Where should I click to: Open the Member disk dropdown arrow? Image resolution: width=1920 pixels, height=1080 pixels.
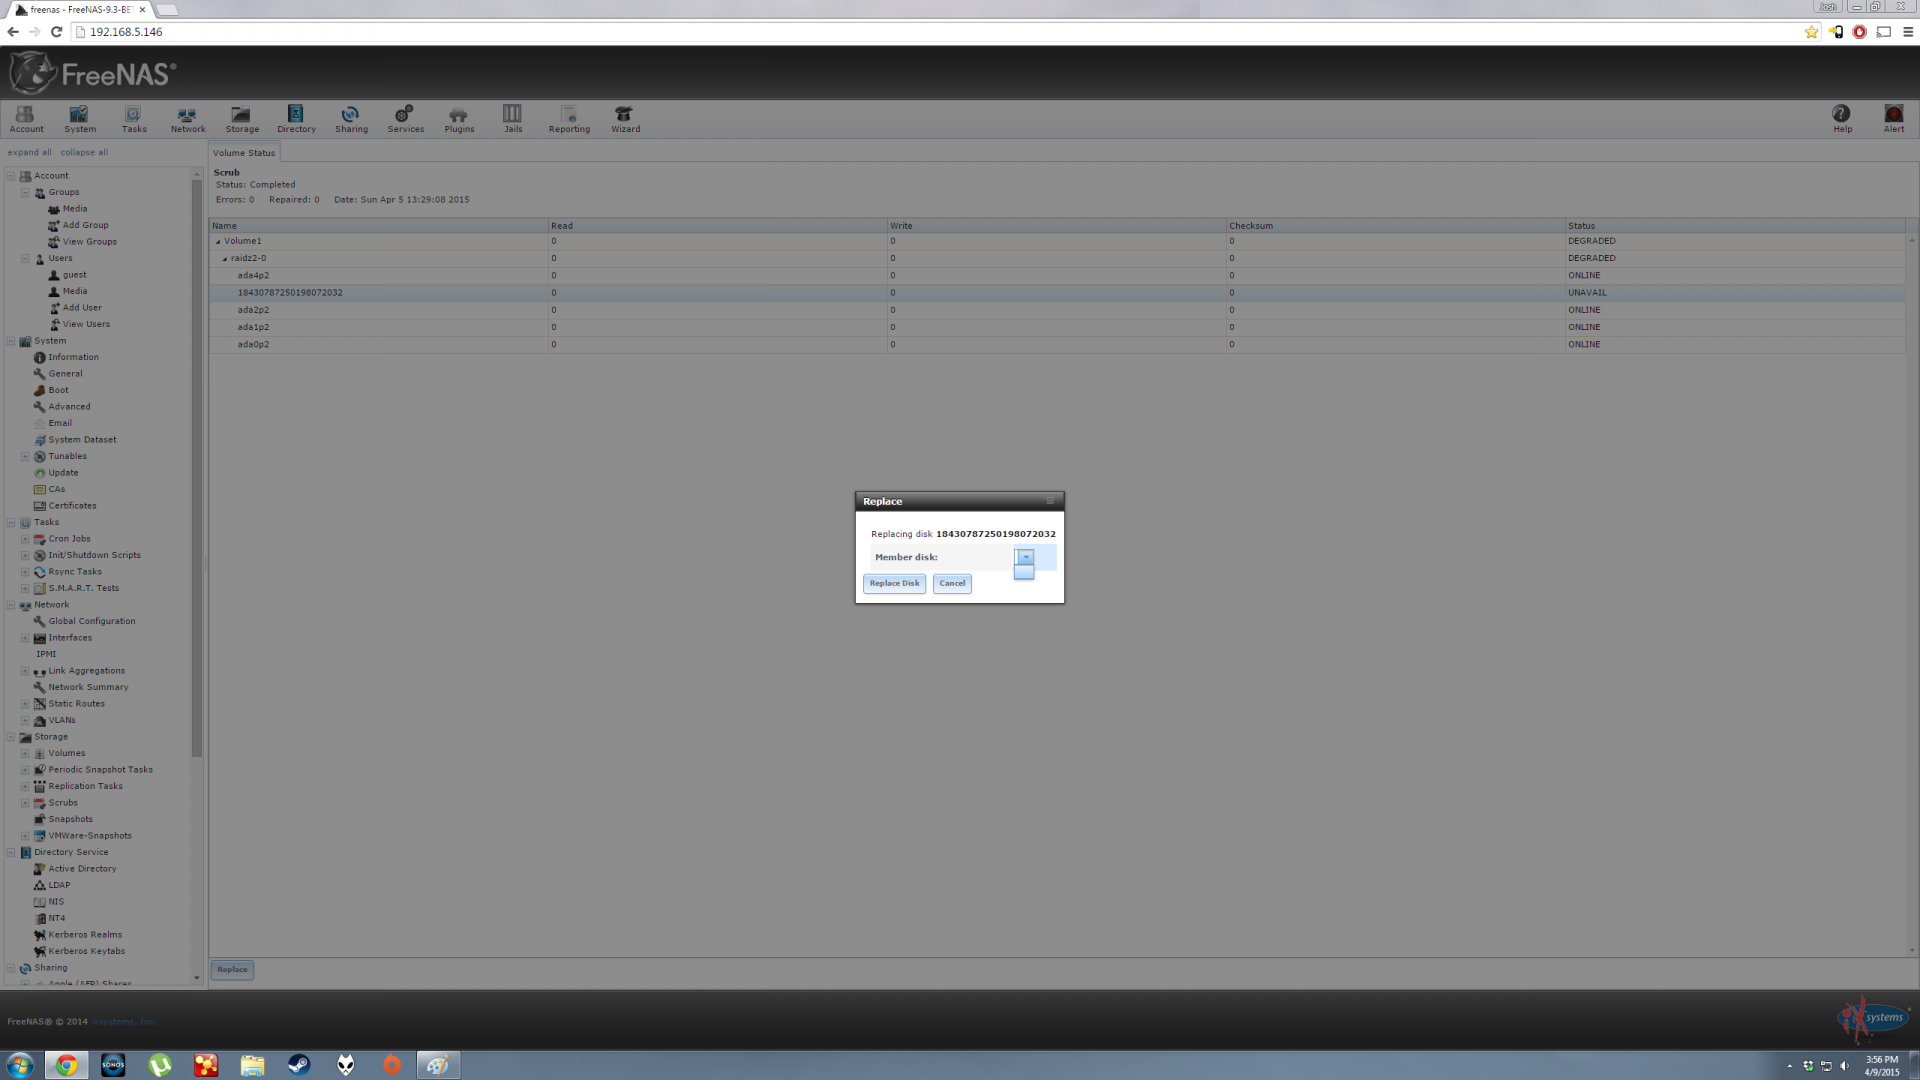pyautogui.click(x=1025, y=557)
